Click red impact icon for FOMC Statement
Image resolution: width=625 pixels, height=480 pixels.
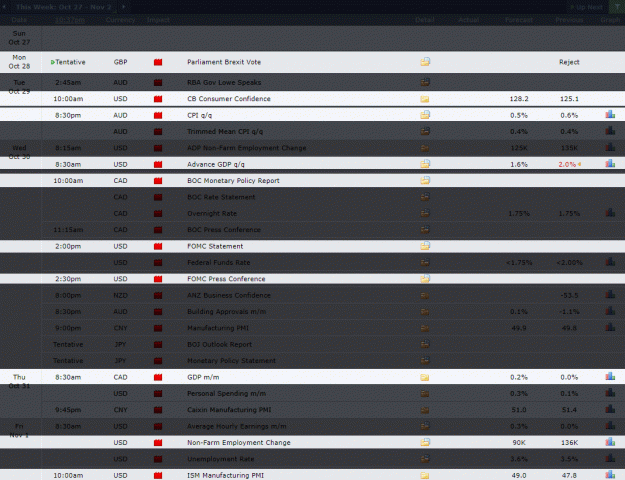[158, 246]
